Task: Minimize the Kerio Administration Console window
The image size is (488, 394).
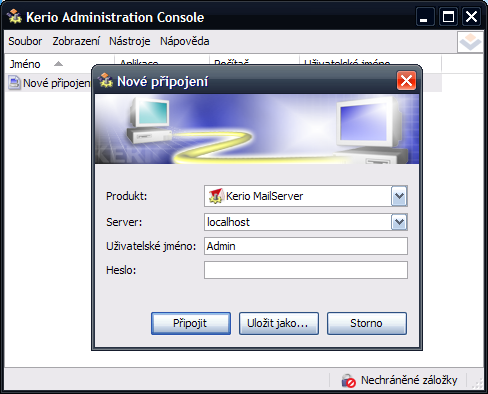Action: click(x=425, y=17)
